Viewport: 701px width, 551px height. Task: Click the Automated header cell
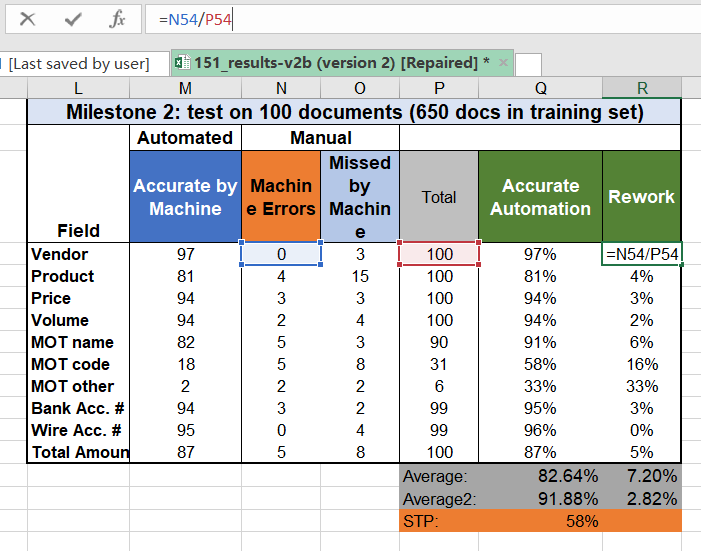pyautogui.click(x=185, y=138)
